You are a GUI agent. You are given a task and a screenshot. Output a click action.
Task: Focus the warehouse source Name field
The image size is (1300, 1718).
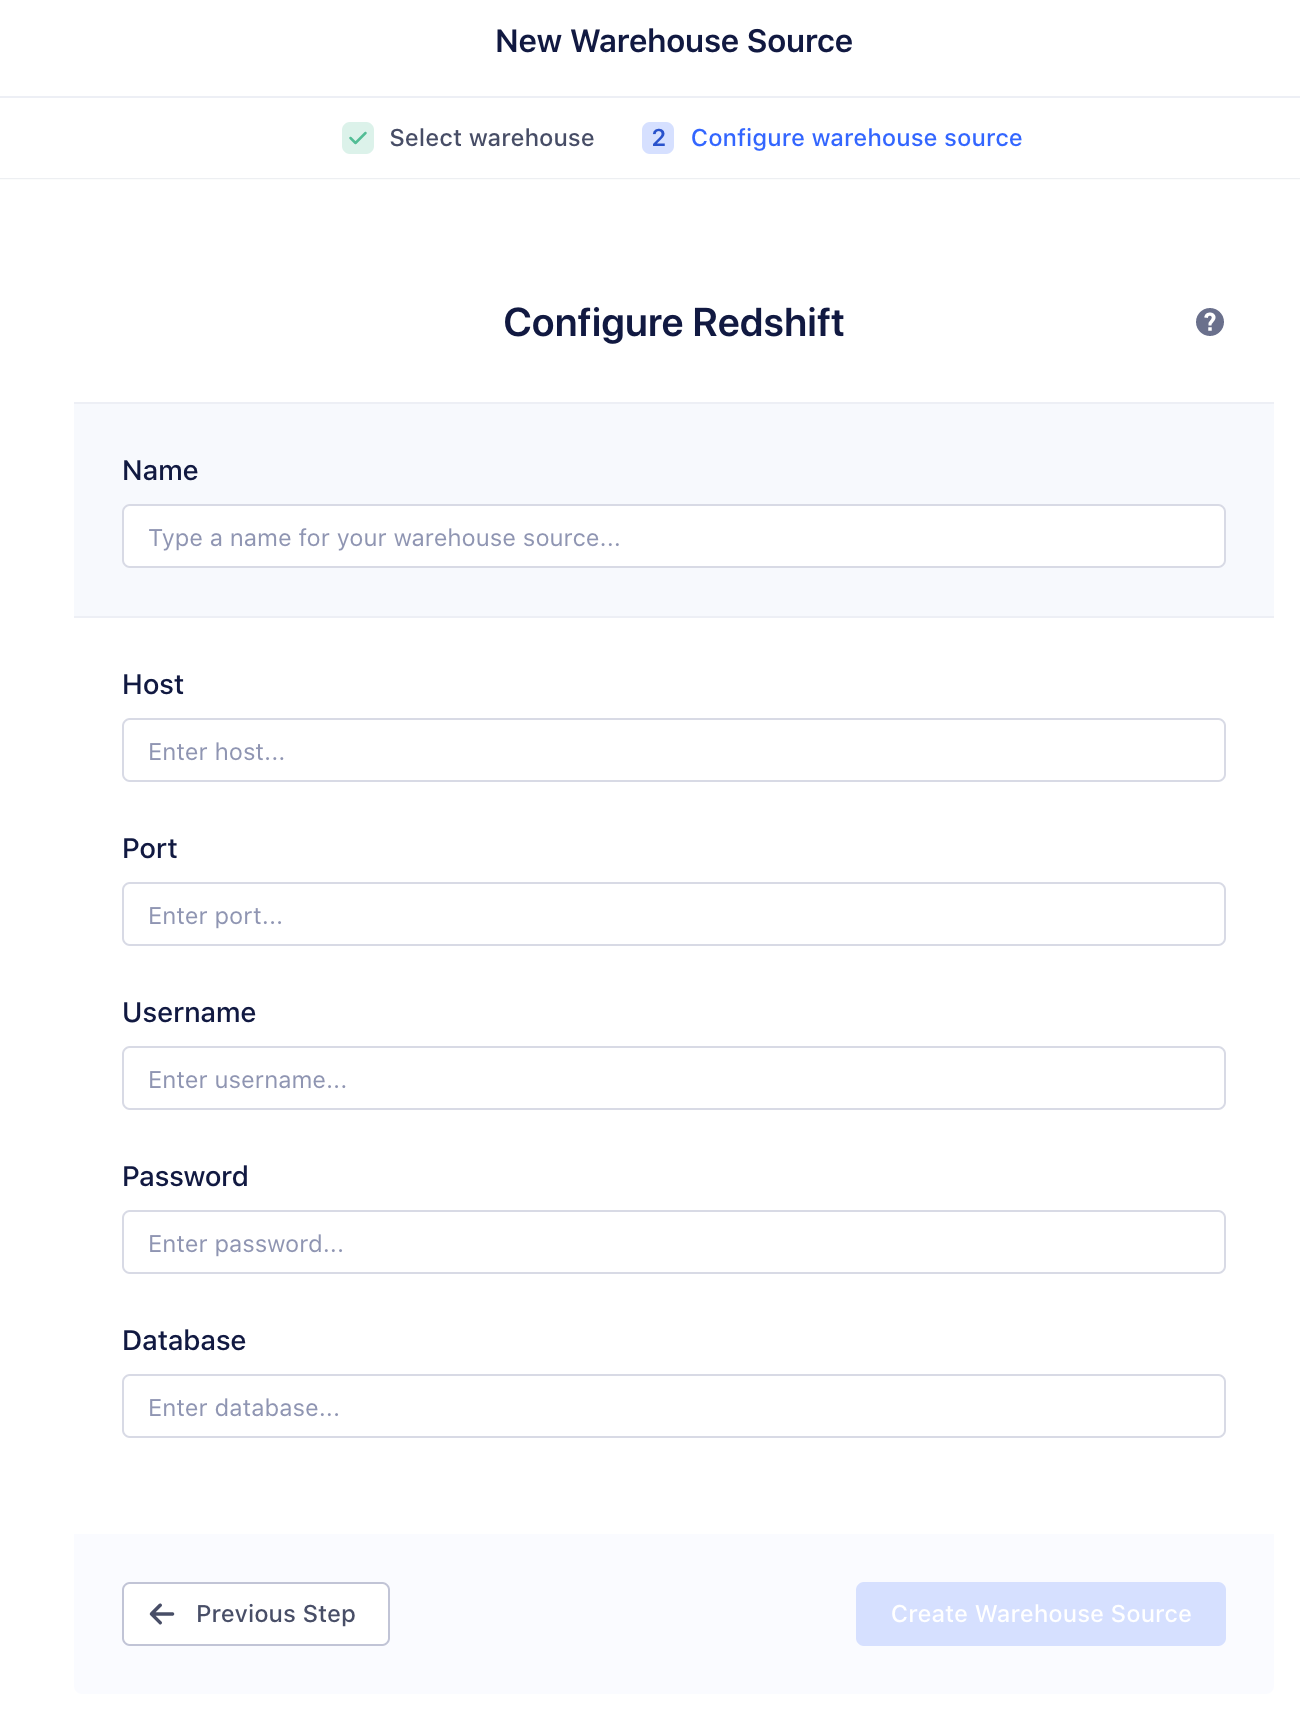coord(673,537)
